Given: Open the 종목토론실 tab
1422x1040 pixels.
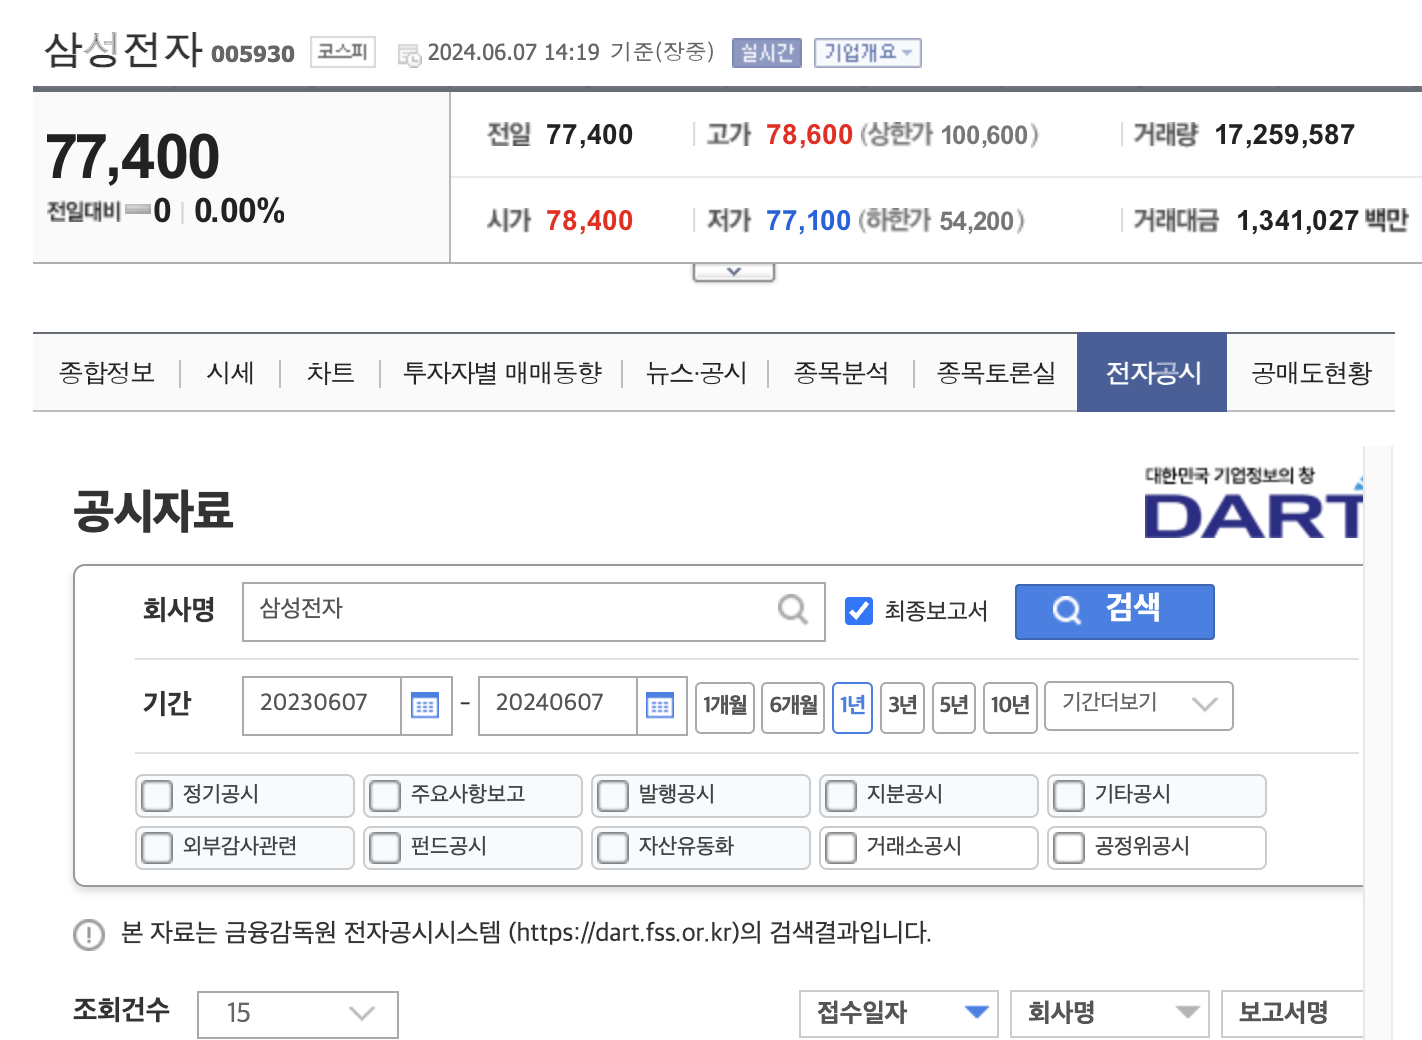Looking at the screenshot, I should [x=996, y=373].
